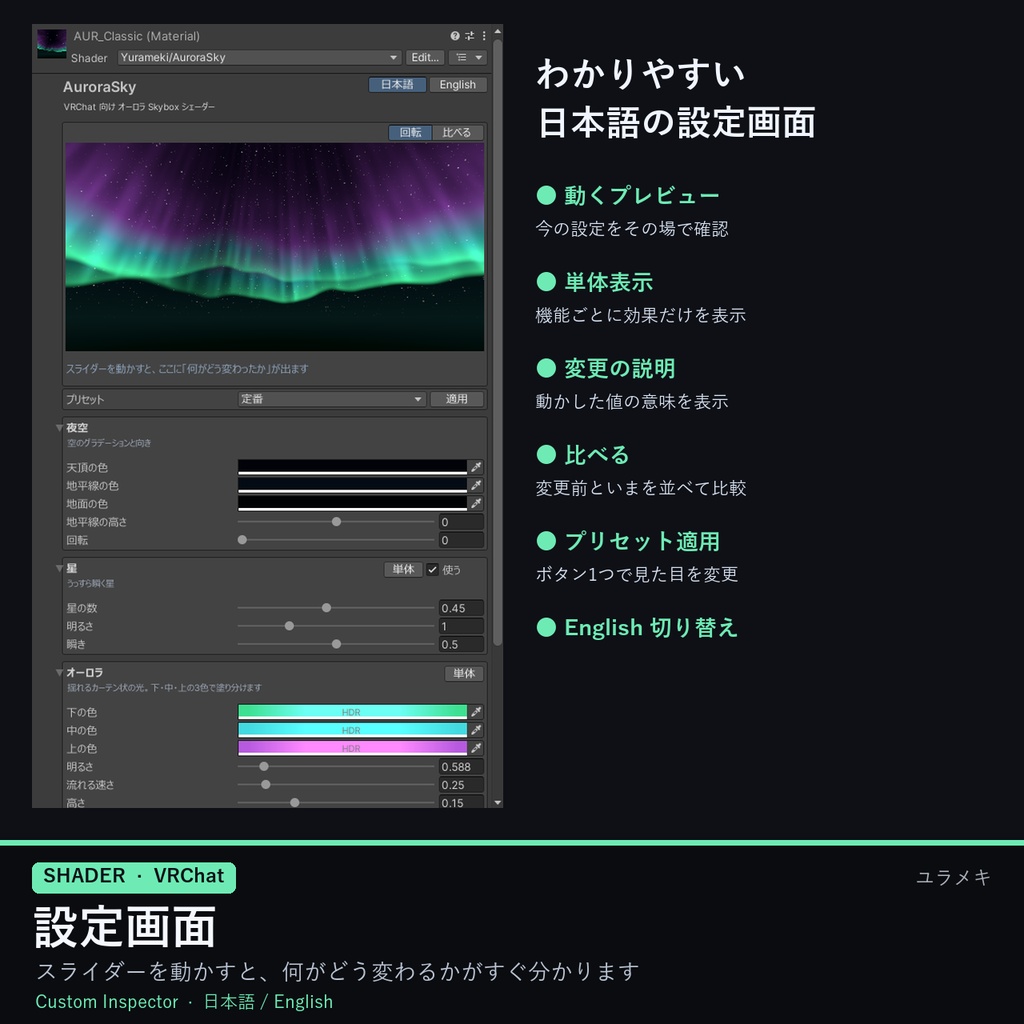Screen dimensions: 1024x1024
Task: Open the 上の色 HDR color swatch
Action: click(352, 748)
